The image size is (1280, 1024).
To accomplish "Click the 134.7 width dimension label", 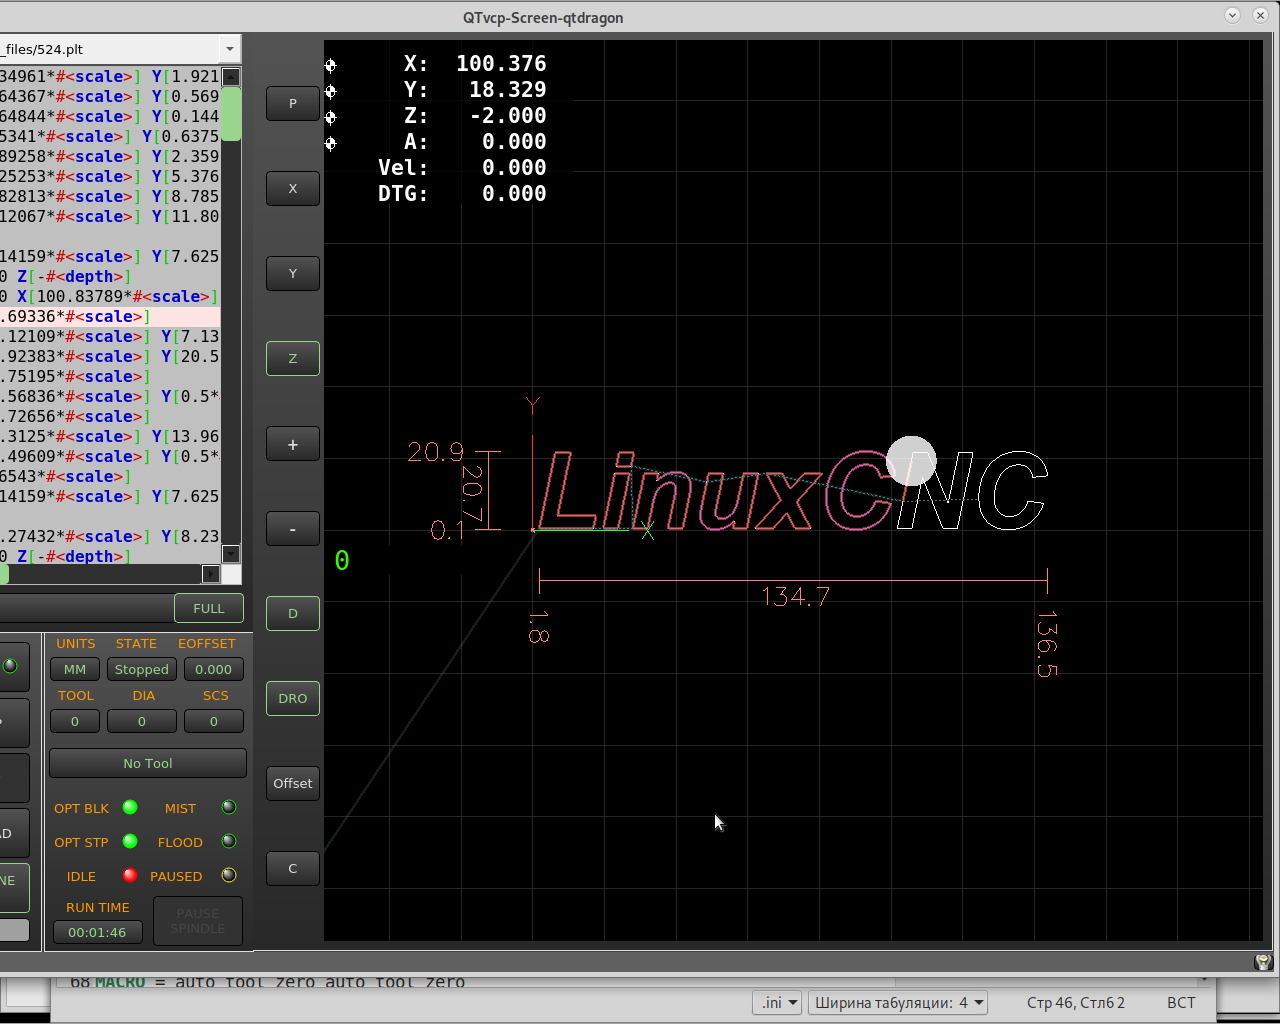I will coord(796,597).
